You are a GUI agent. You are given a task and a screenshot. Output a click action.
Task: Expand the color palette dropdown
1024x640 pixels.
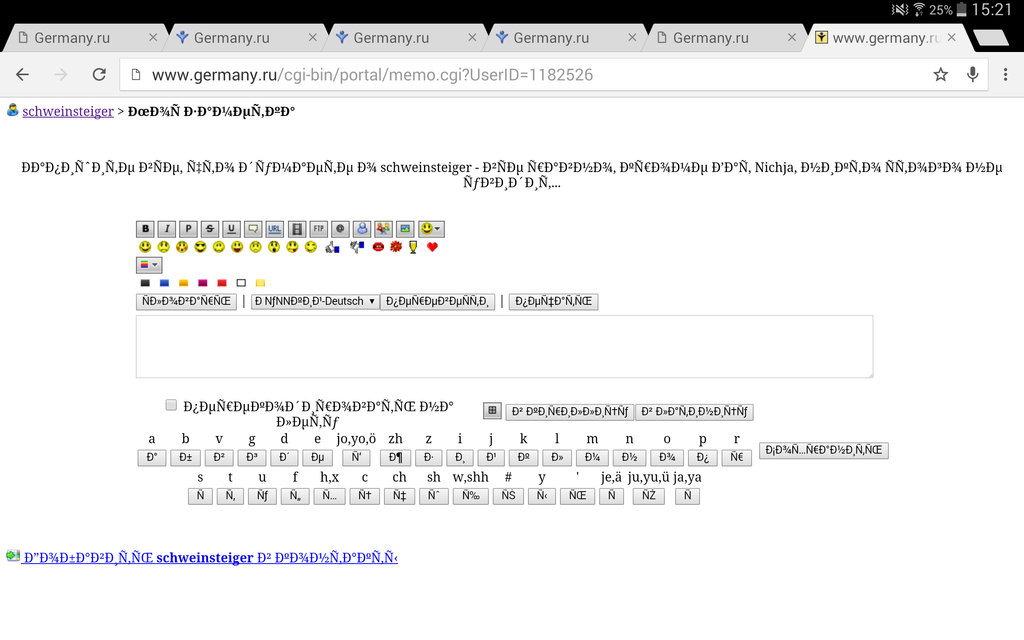click(148, 265)
